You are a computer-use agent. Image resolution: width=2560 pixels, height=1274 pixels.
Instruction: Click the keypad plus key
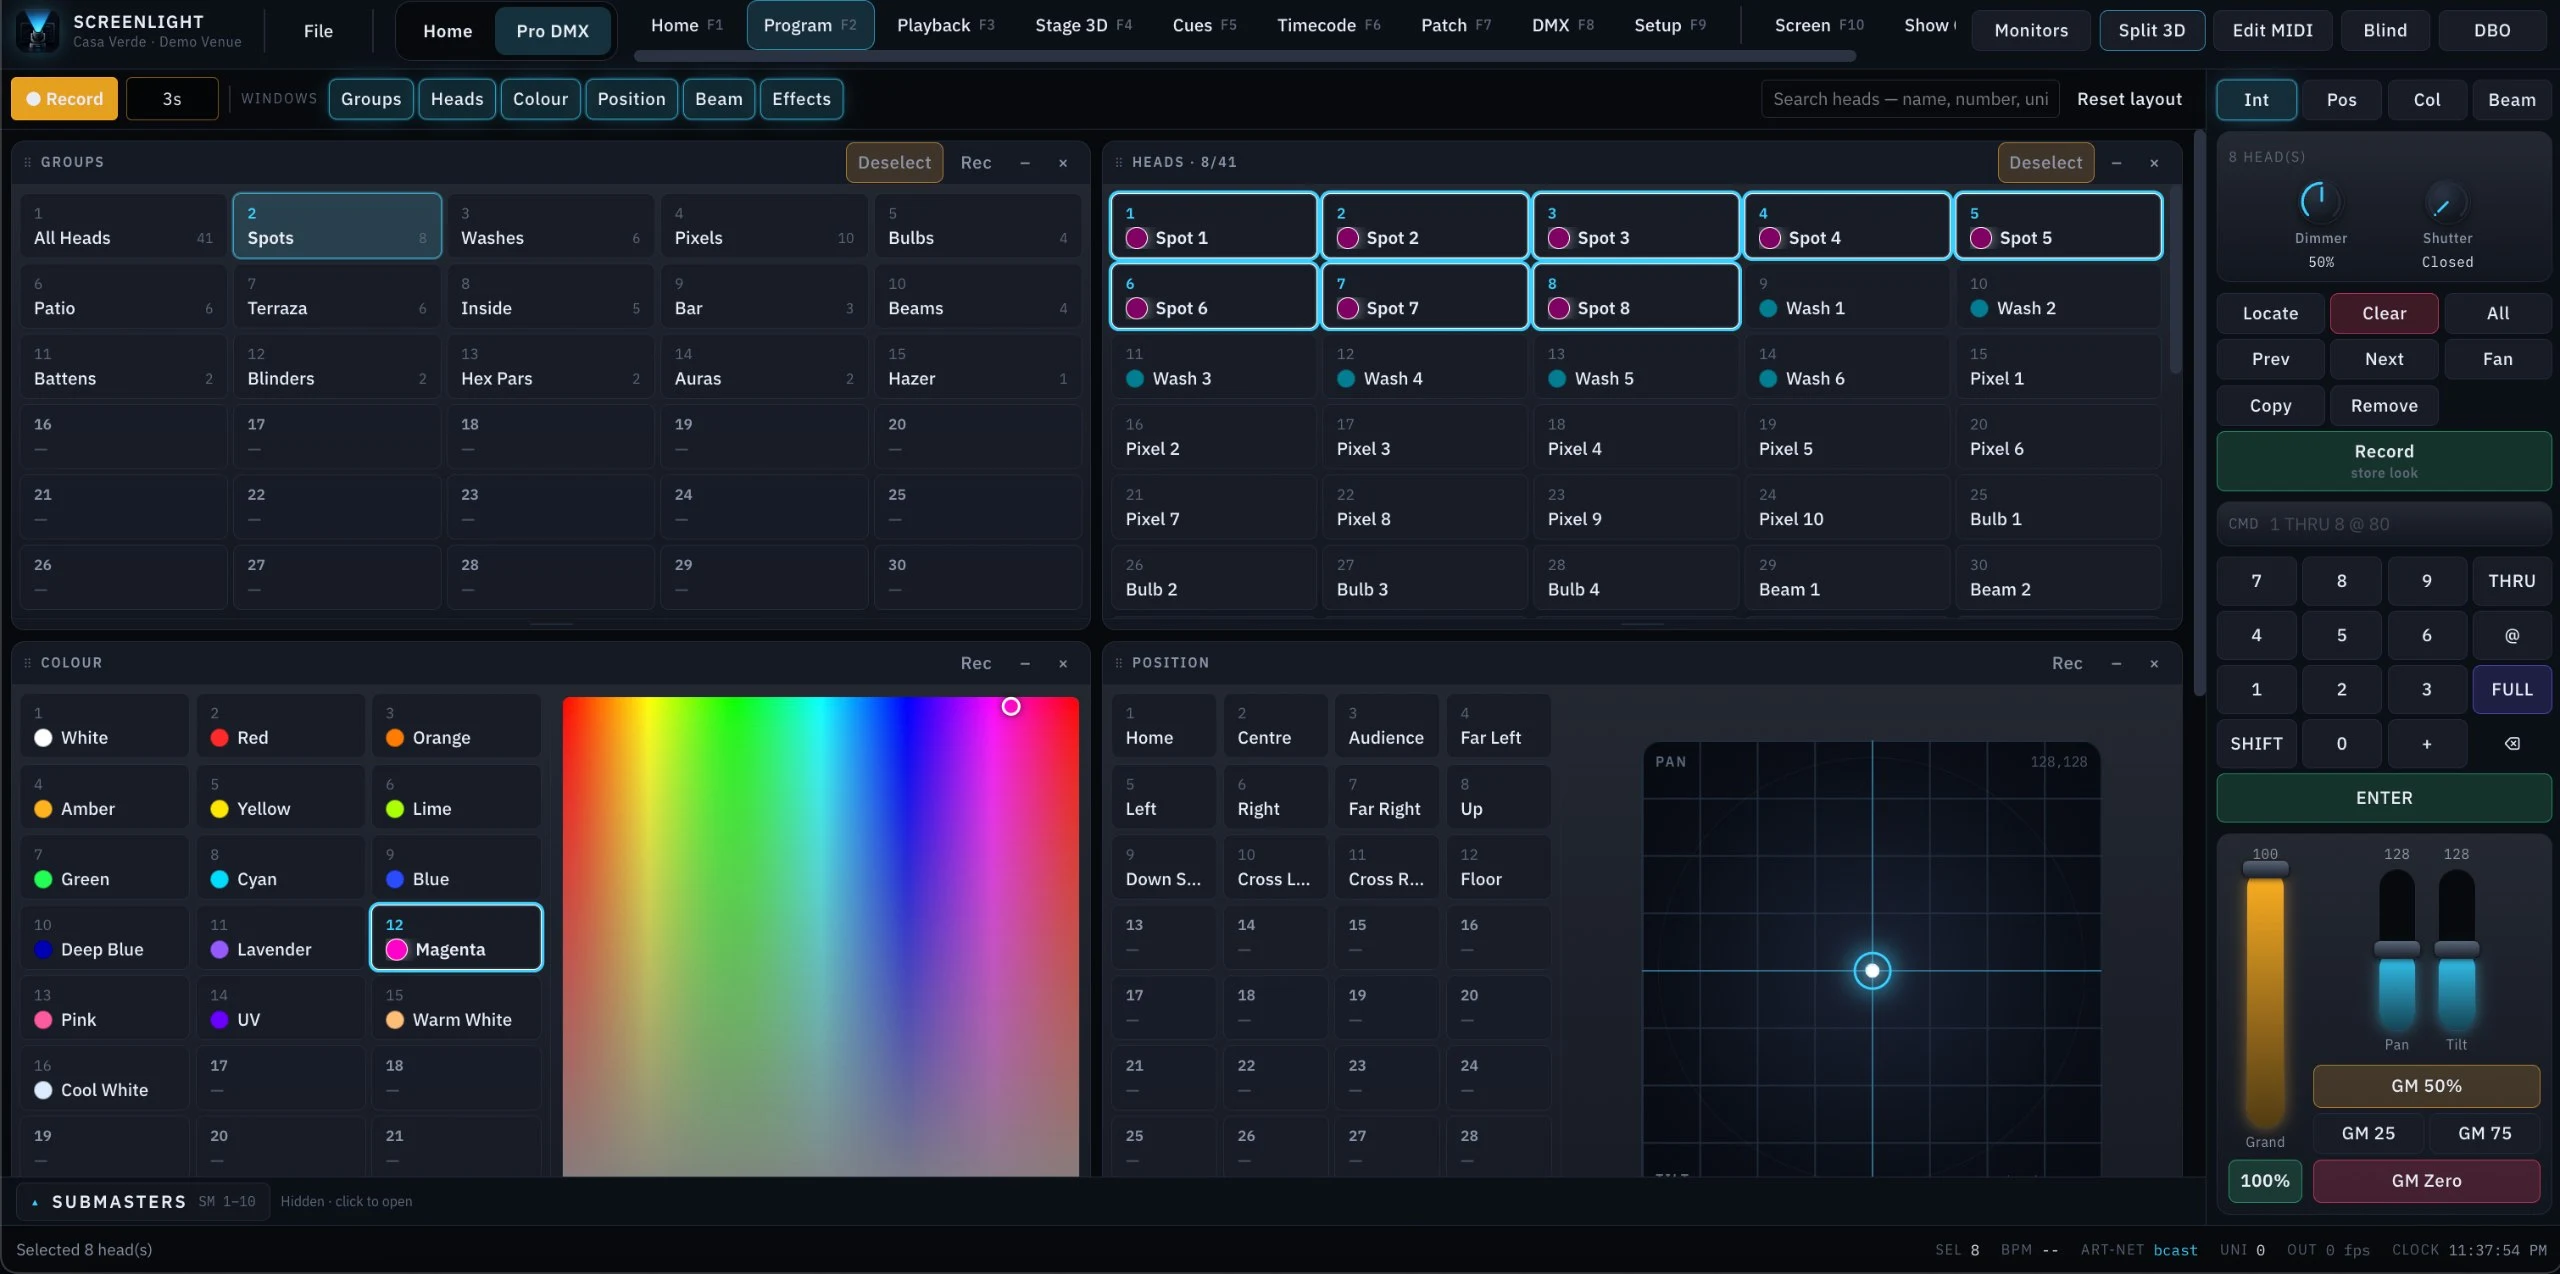click(2426, 743)
